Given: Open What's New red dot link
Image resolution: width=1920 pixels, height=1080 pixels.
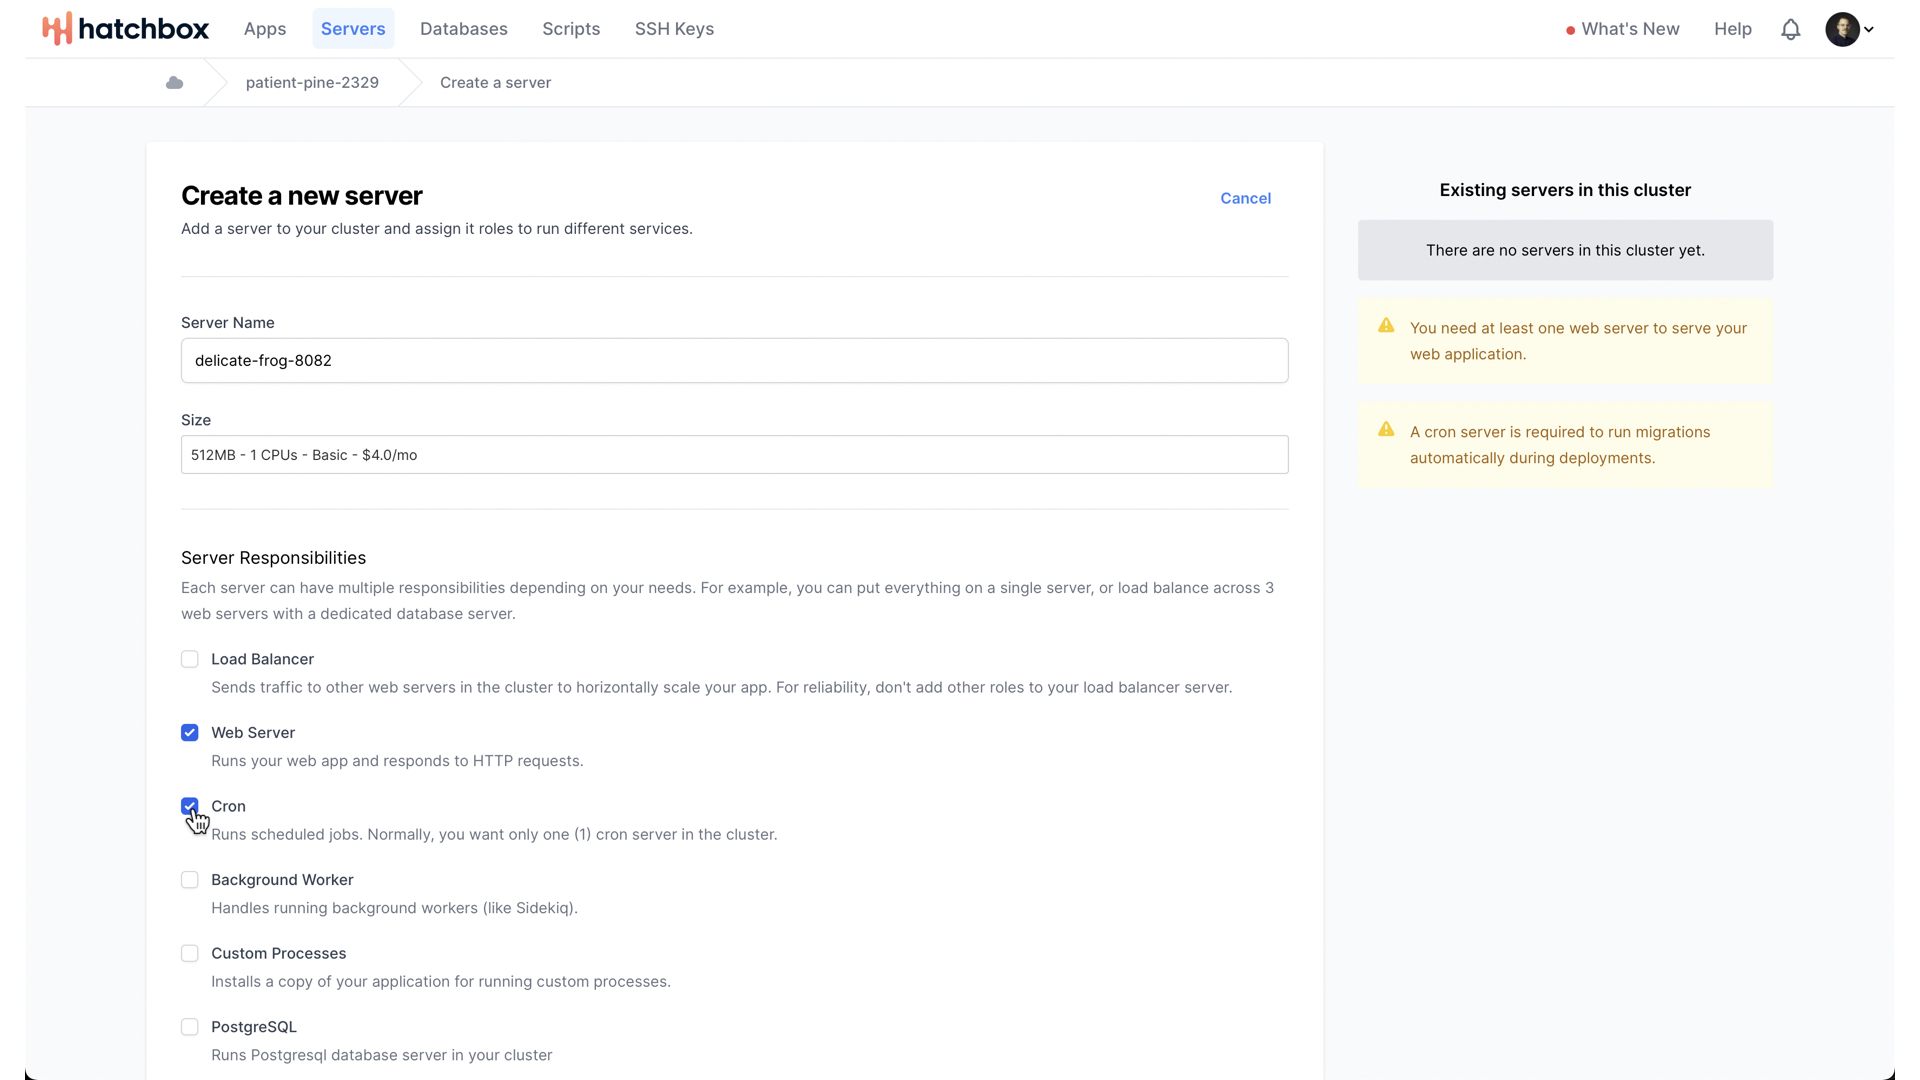Looking at the screenshot, I should [x=1622, y=29].
